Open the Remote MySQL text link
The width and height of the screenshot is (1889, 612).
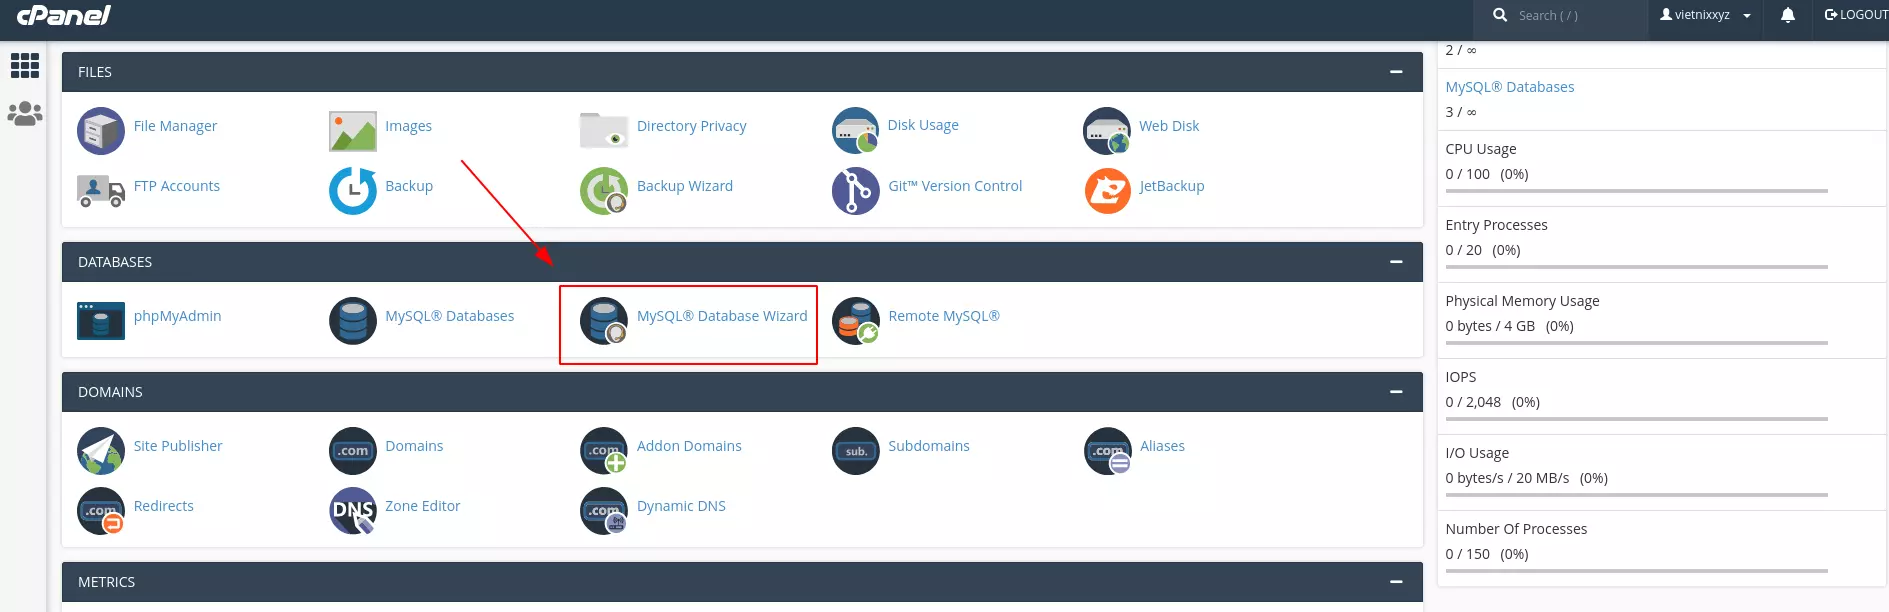pos(944,316)
